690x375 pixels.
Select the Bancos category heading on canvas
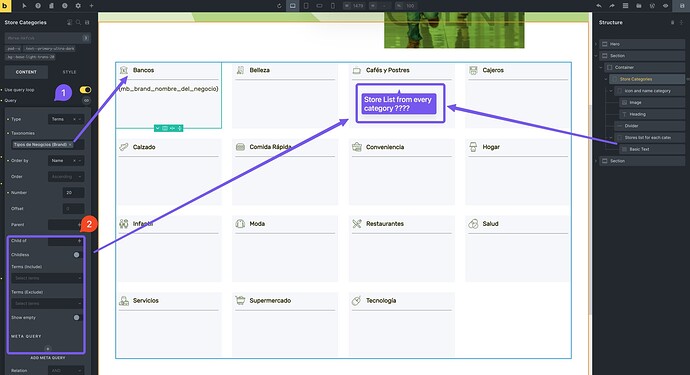click(x=143, y=70)
